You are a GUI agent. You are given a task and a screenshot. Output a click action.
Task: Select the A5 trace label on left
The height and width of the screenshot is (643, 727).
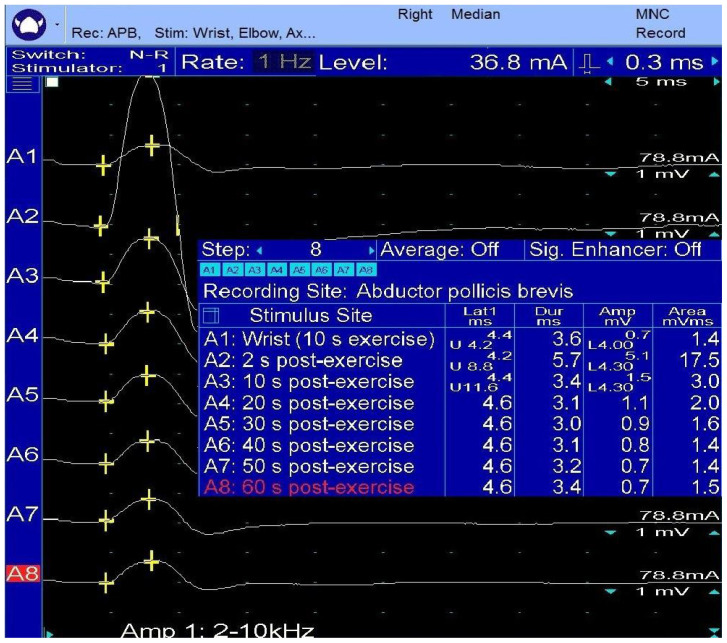click(22, 395)
